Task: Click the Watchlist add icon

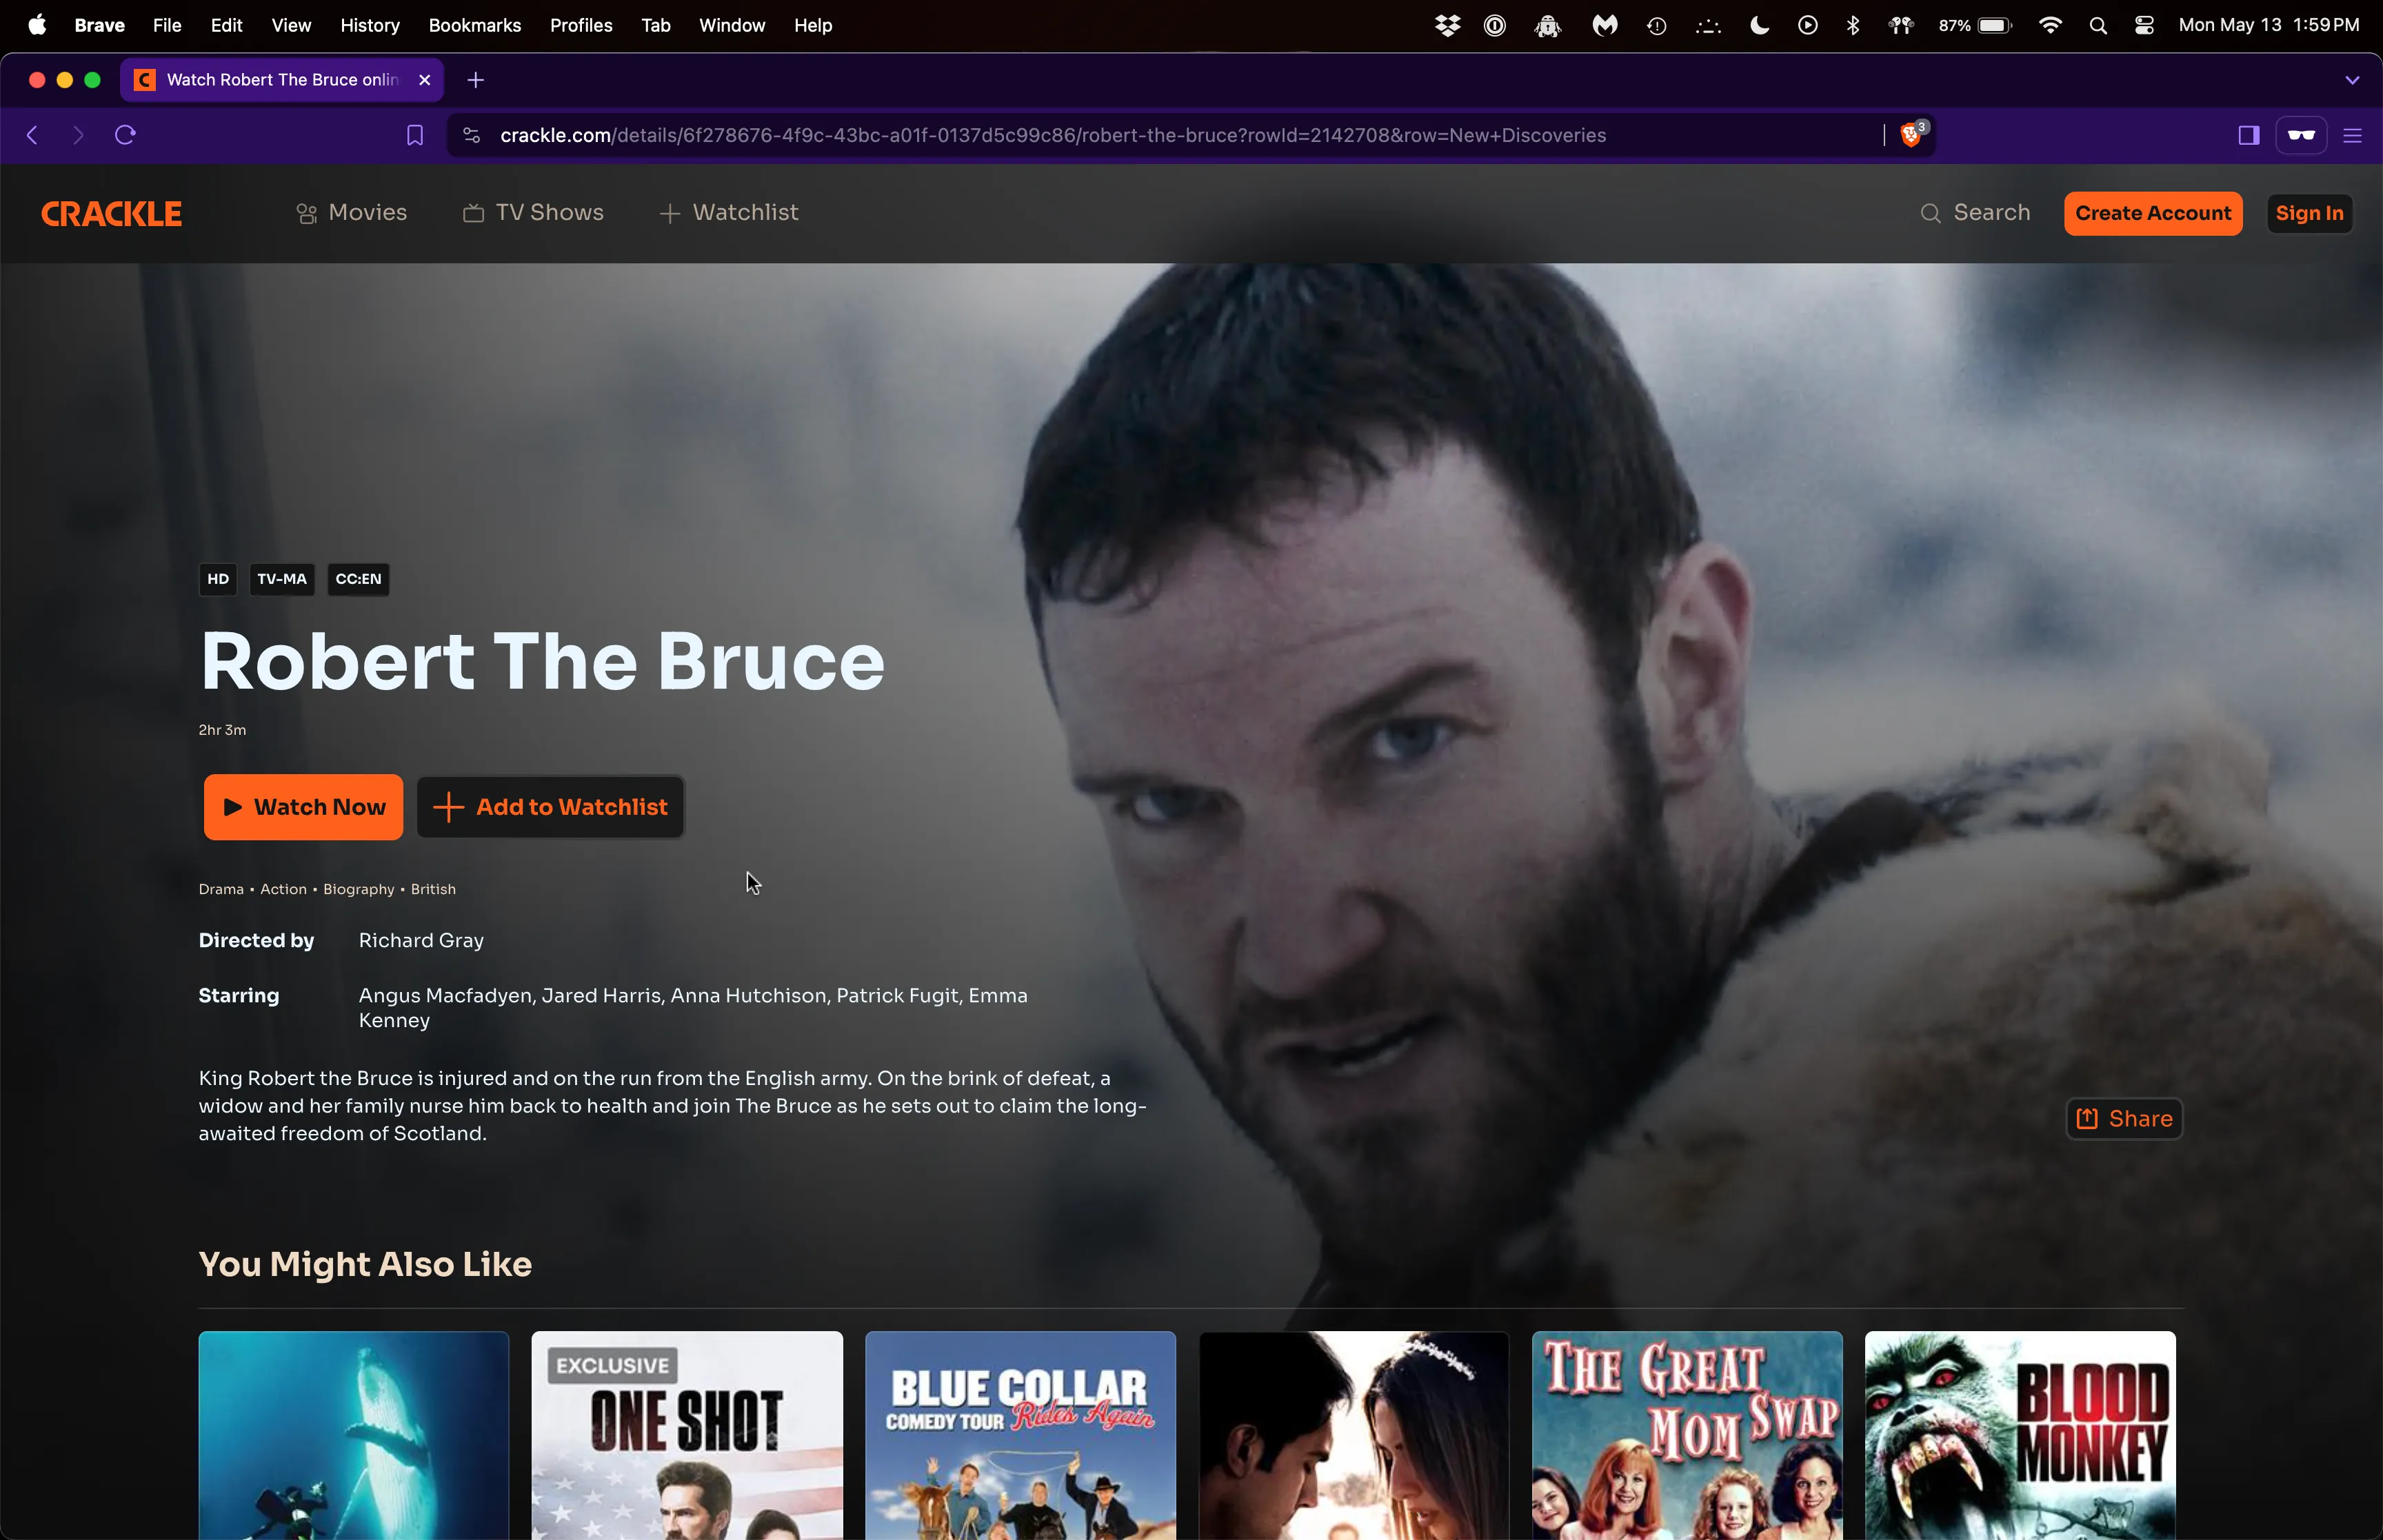Action: pos(448,806)
